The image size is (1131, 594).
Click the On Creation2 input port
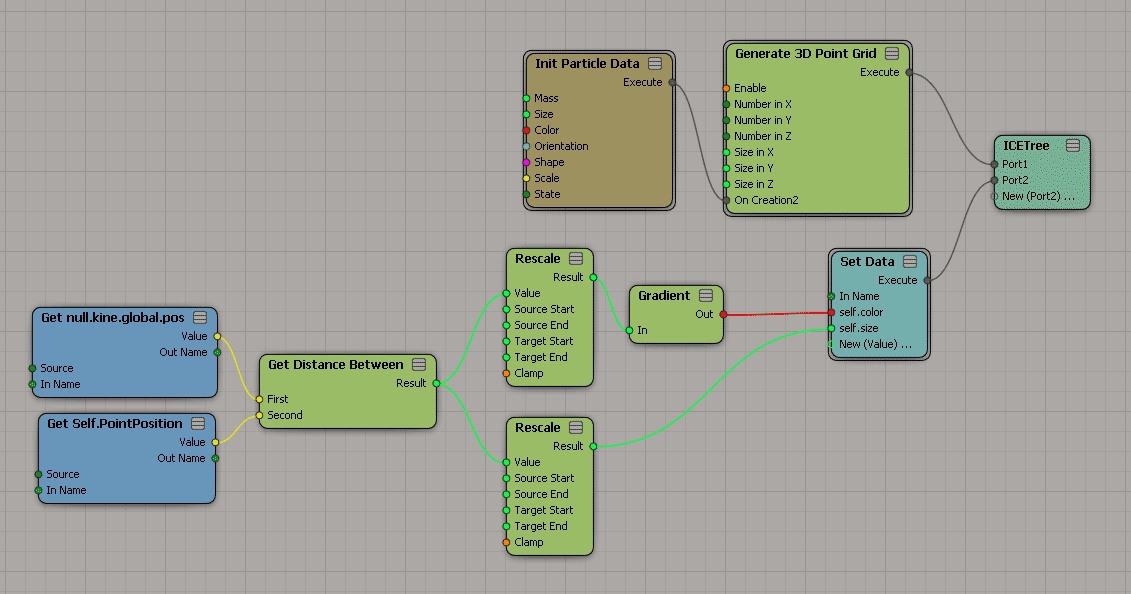point(726,200)
